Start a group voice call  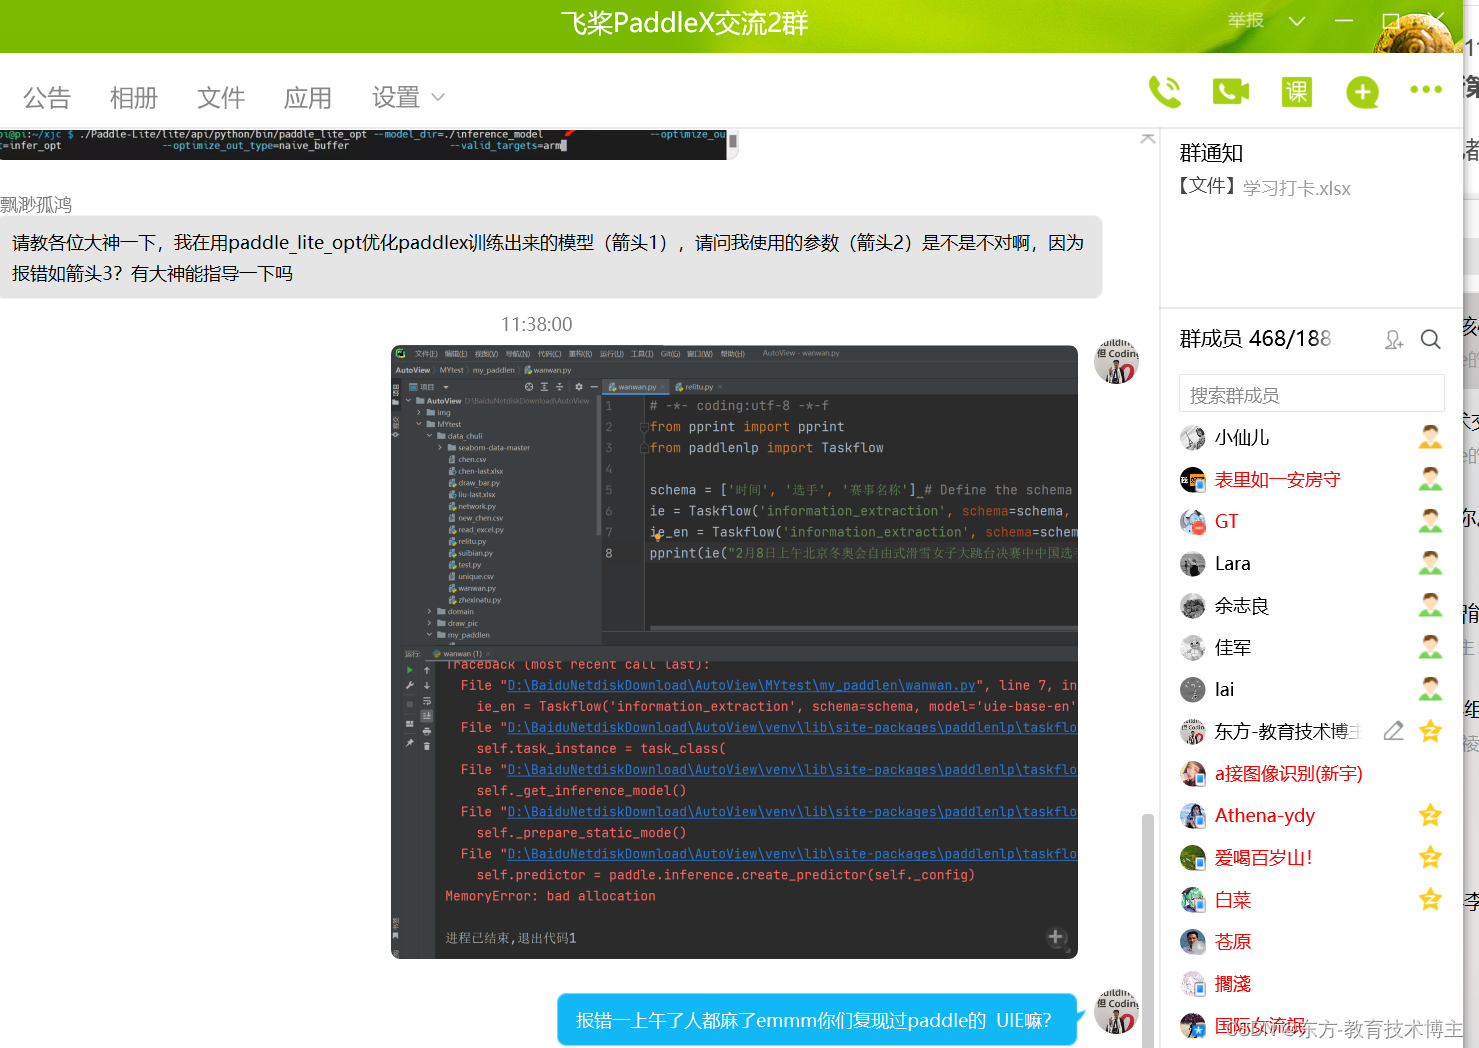1164,92
